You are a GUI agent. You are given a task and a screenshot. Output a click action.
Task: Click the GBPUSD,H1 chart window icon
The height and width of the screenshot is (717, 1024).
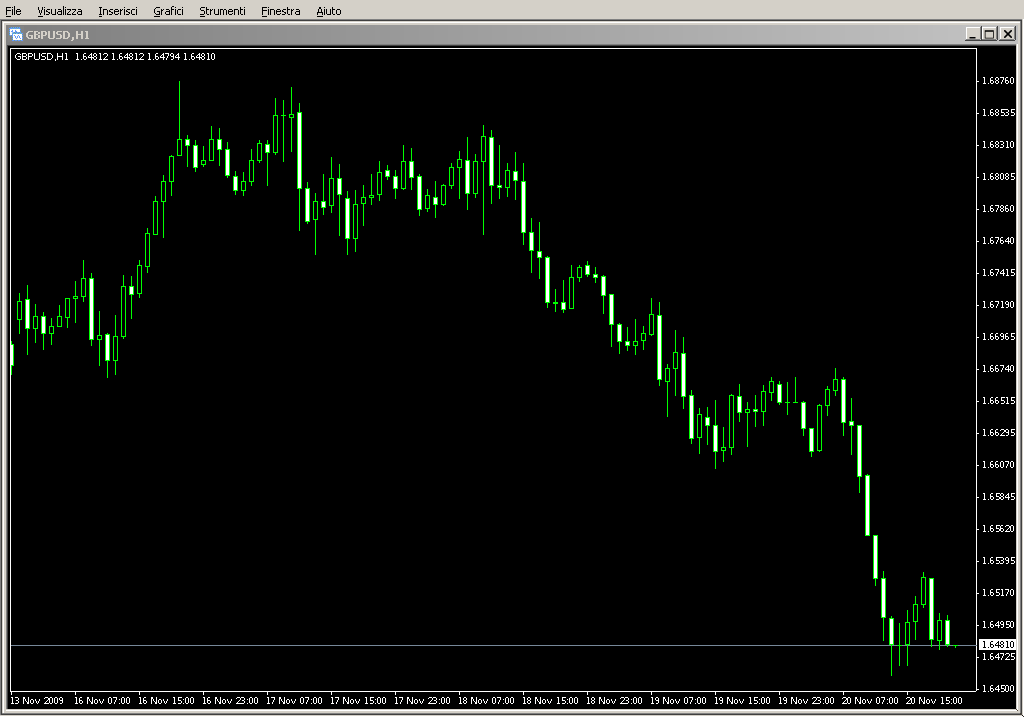pyautogui.click(x=16, y=35)
